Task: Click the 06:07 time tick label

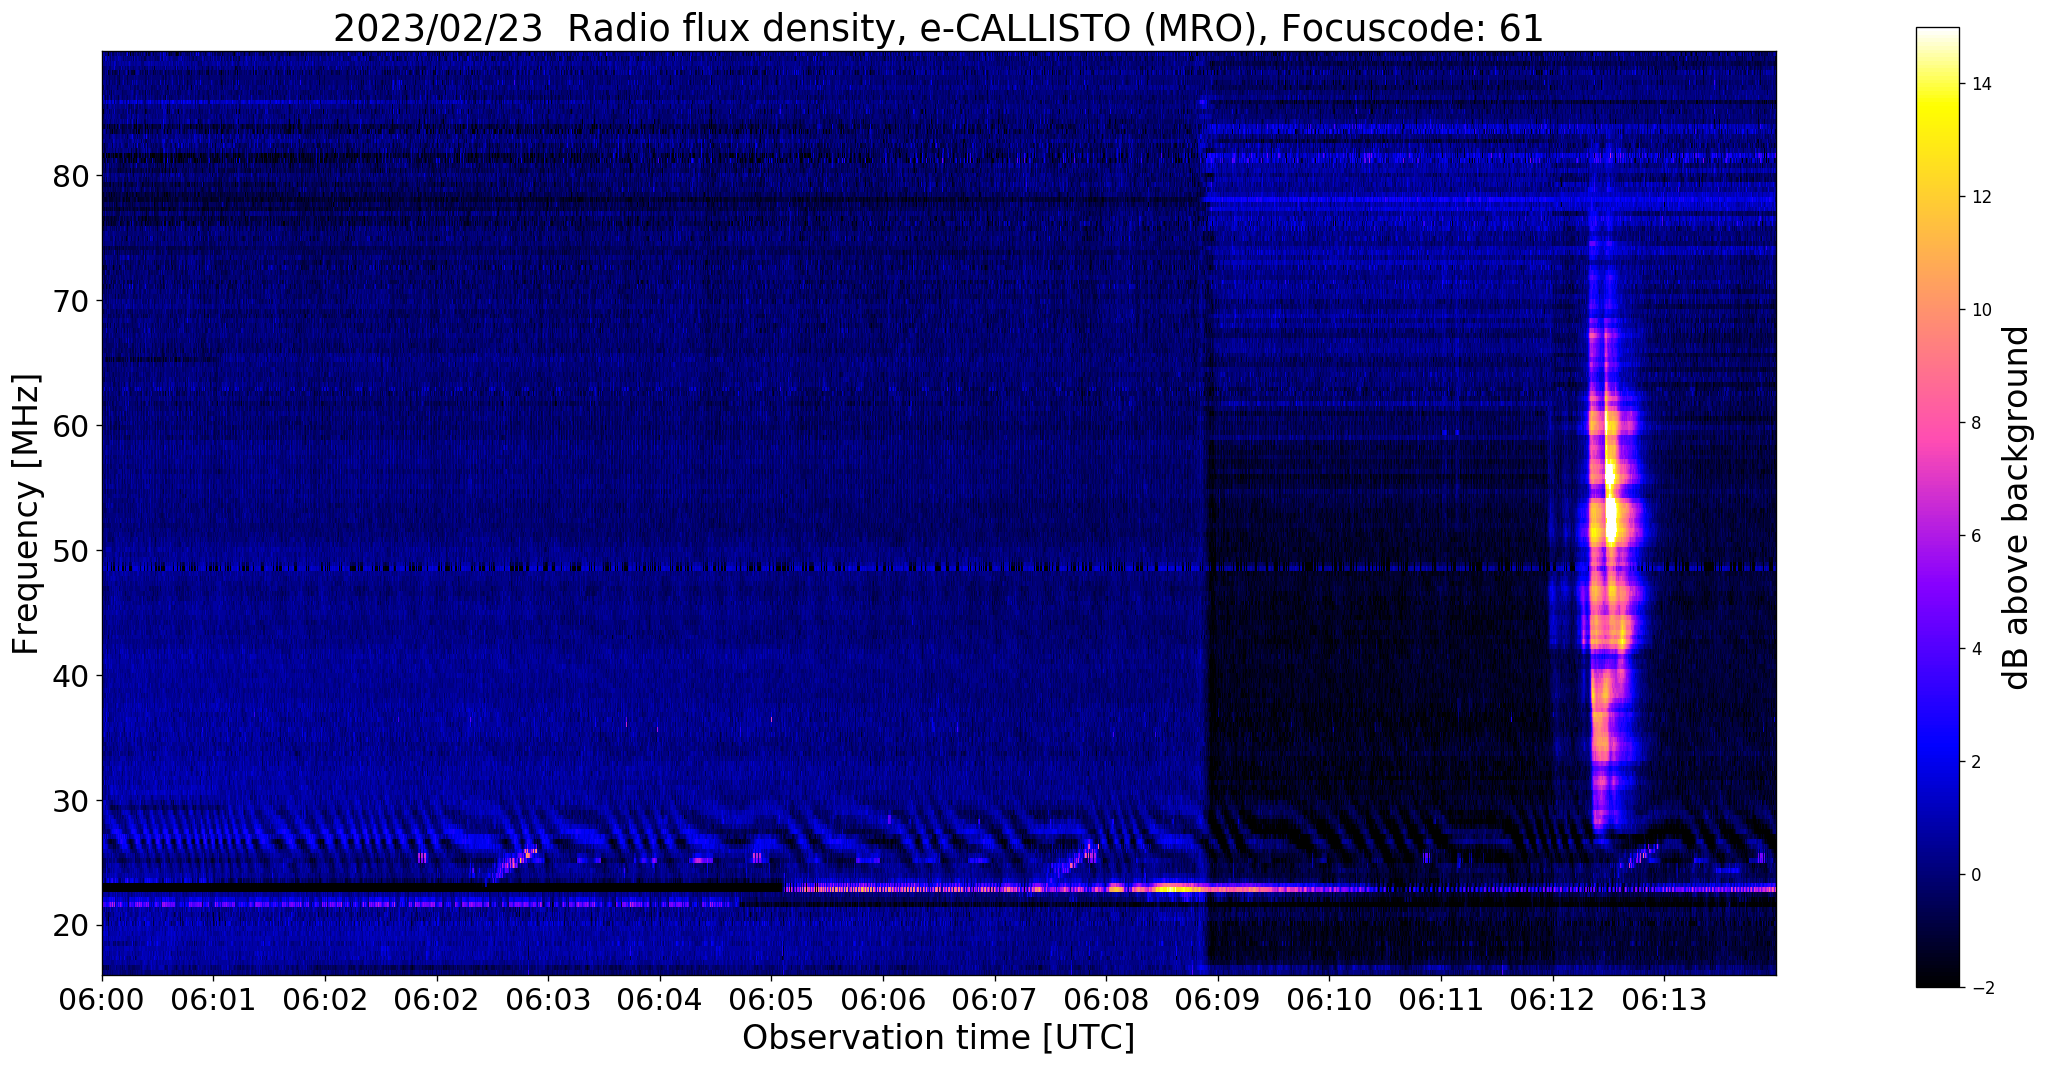Action: [995, 999]
